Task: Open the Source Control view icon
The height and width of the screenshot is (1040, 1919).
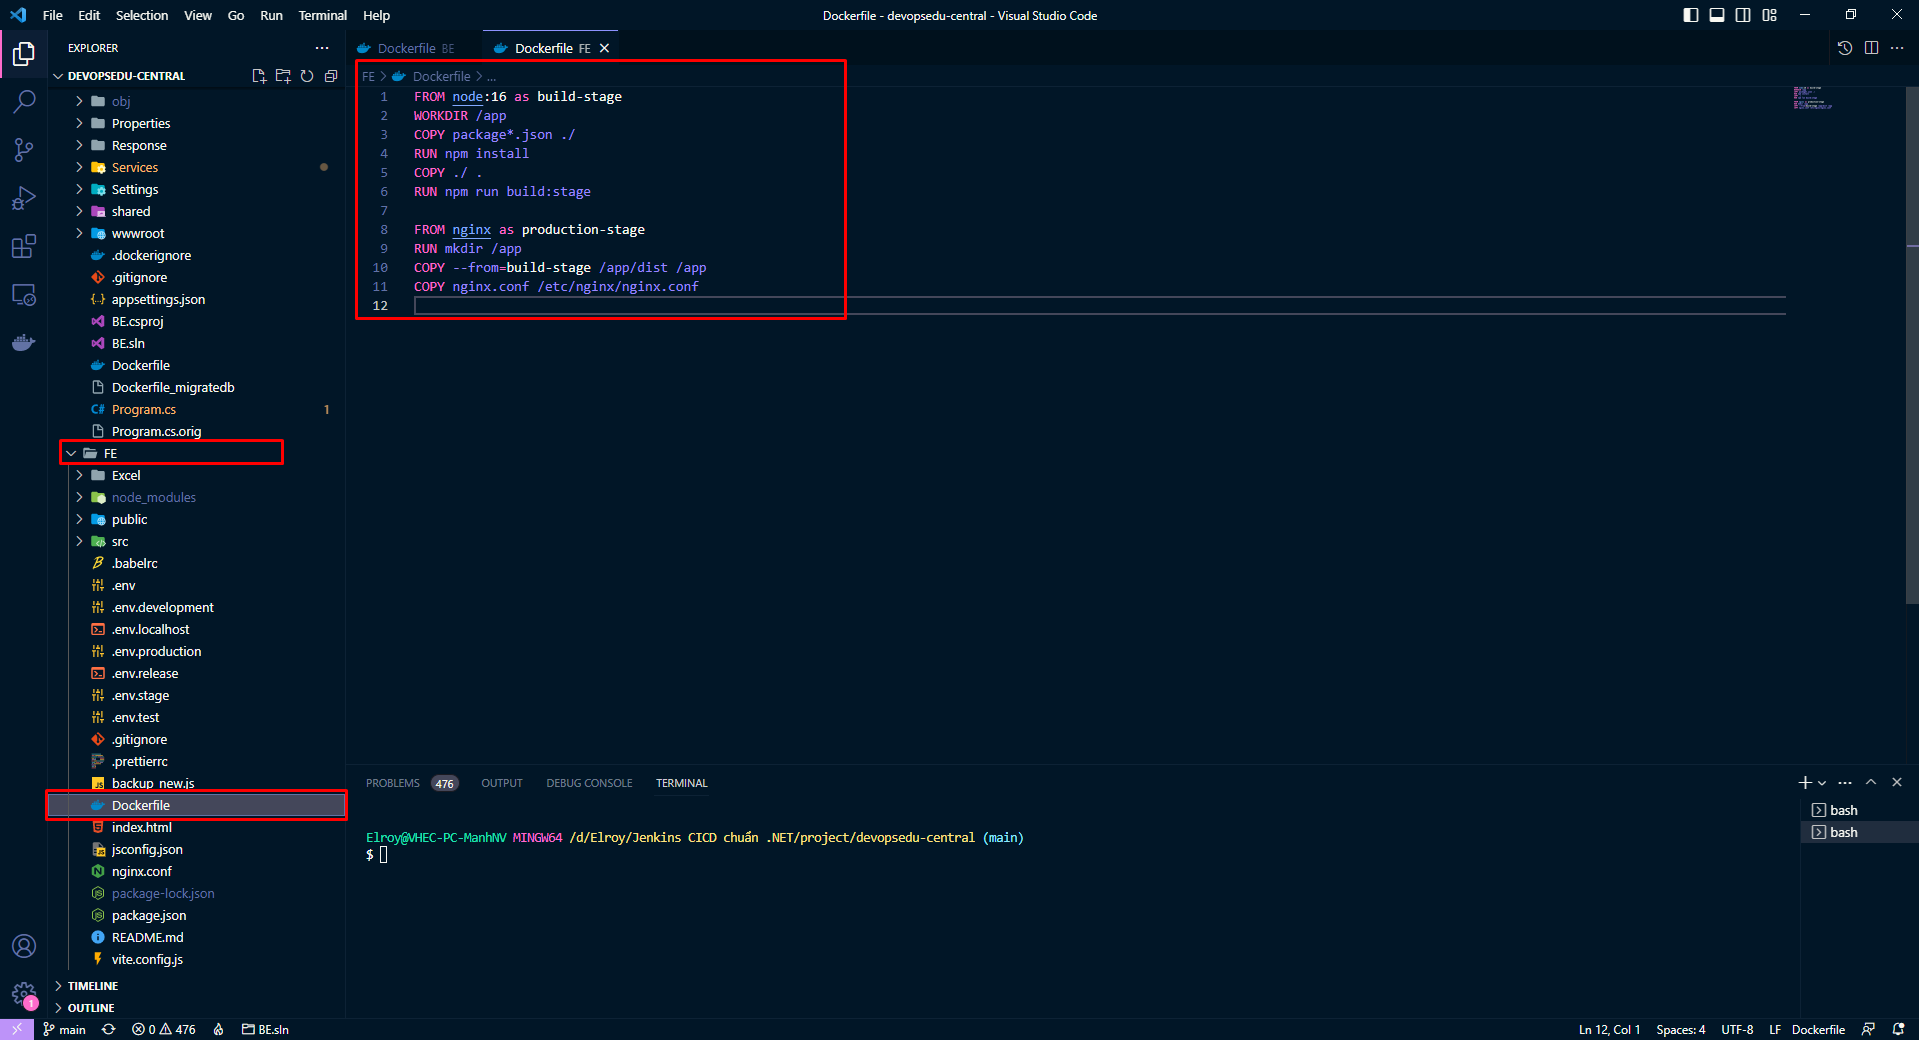Action: pos(24,150)
